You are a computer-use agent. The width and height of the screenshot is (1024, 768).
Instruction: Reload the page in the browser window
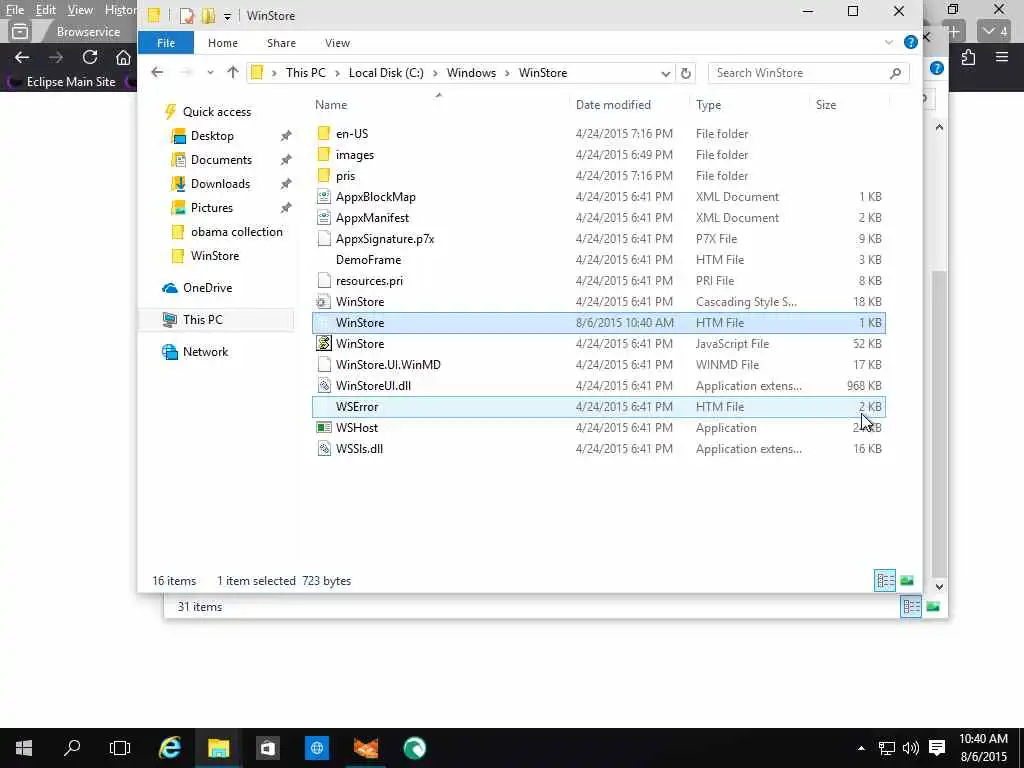point(90,57)
